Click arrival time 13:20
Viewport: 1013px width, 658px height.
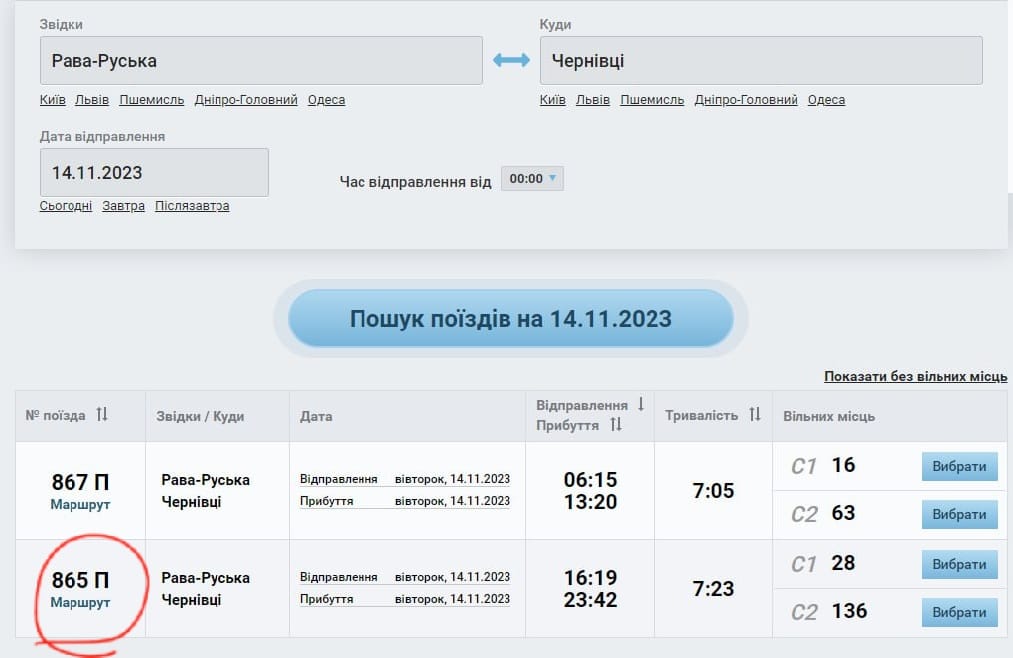[x=590, y=502]
